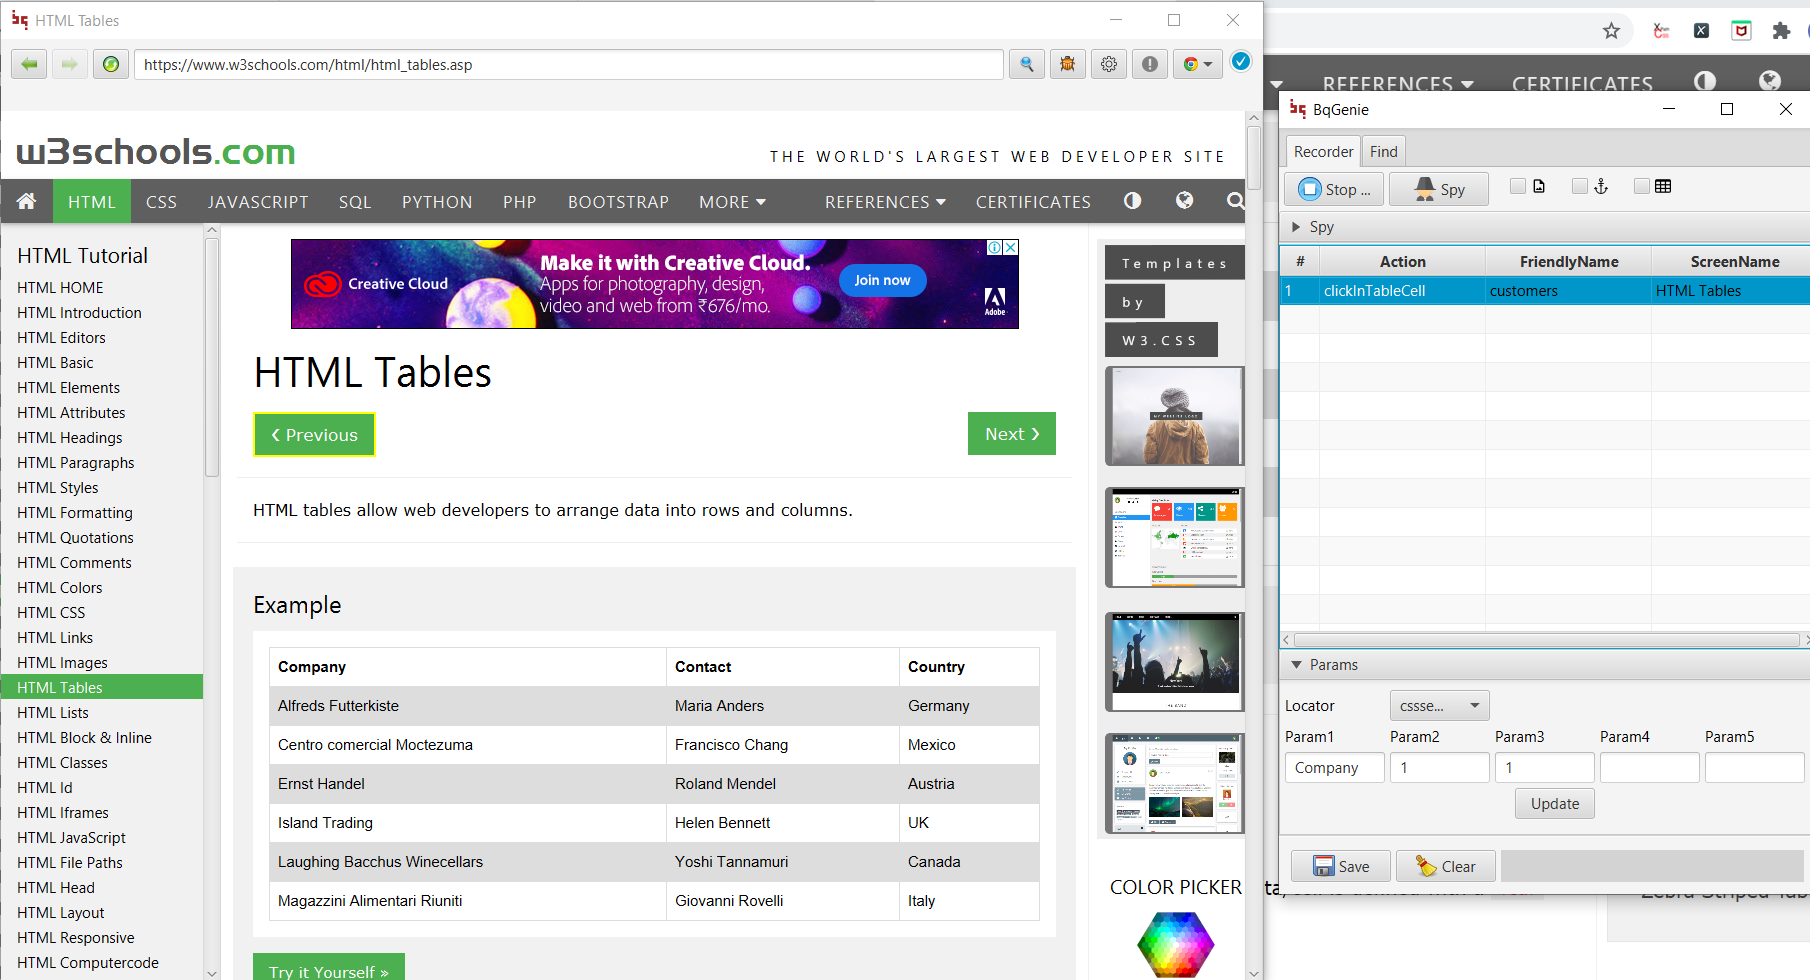Tick the checkbox beside the table grid icon
The height and width of the screenshot is (980, 1810).
coord(1642,186)
